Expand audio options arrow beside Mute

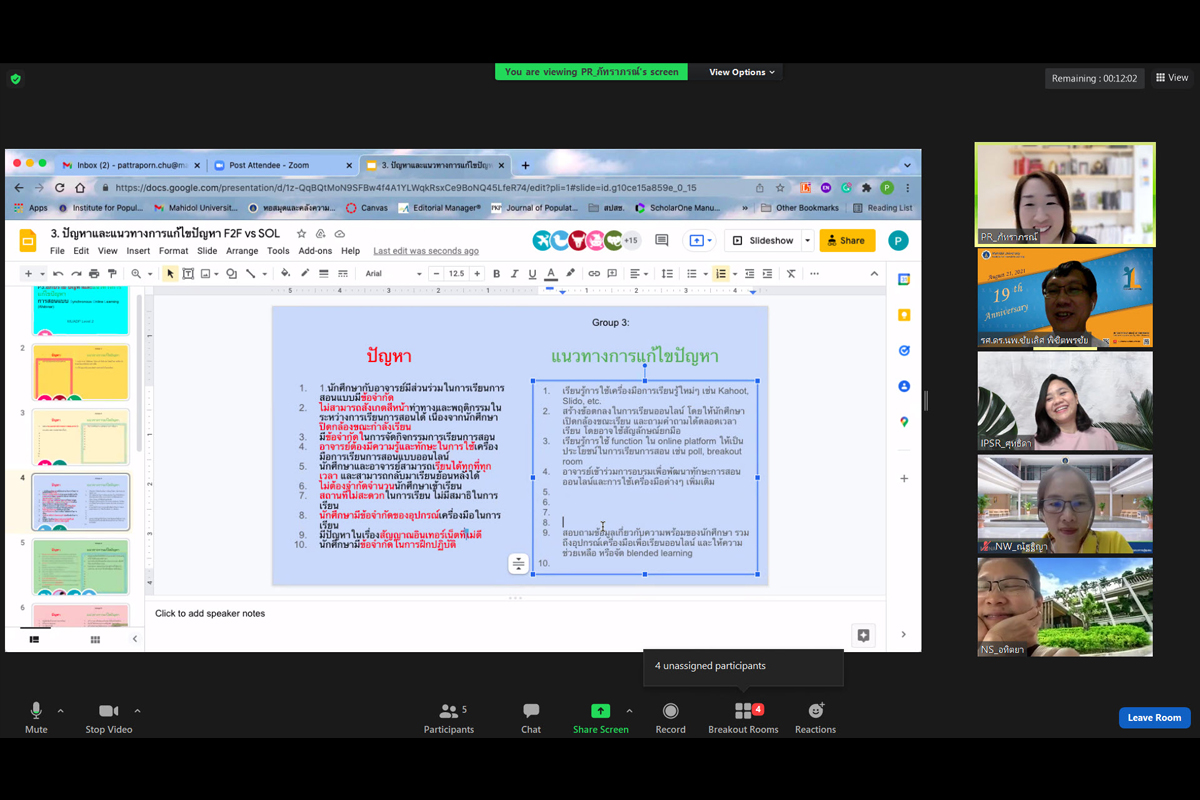[61, 711]
